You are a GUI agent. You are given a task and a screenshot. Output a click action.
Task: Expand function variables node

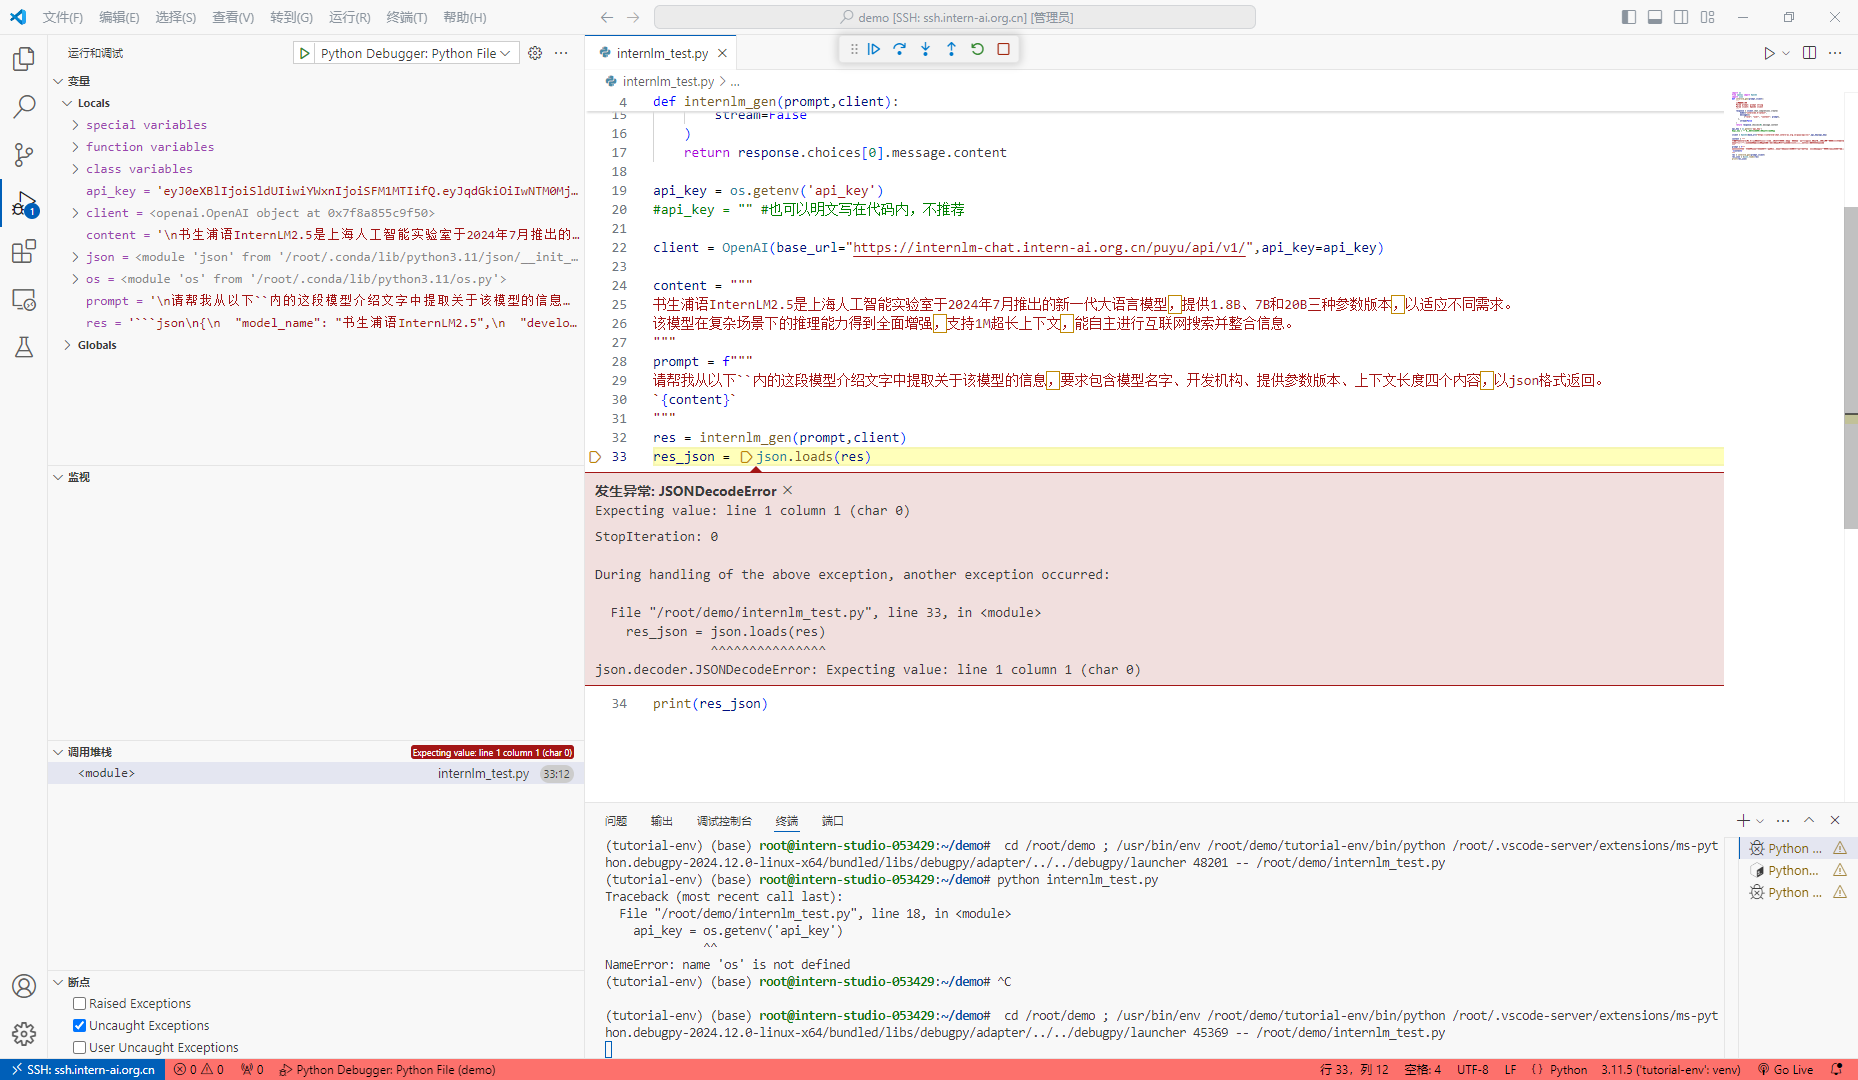(75, 147)
